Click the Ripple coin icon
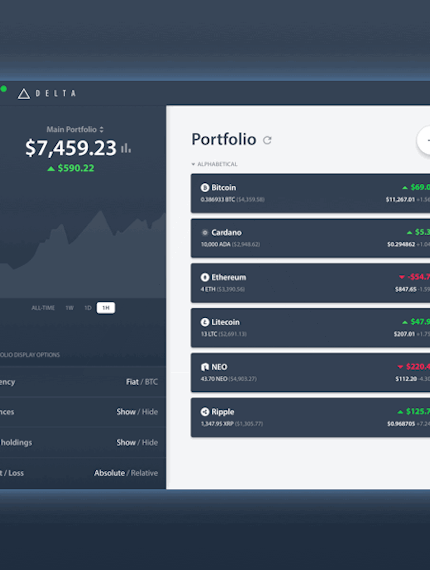The image size is (430, 570). point(205,412)
